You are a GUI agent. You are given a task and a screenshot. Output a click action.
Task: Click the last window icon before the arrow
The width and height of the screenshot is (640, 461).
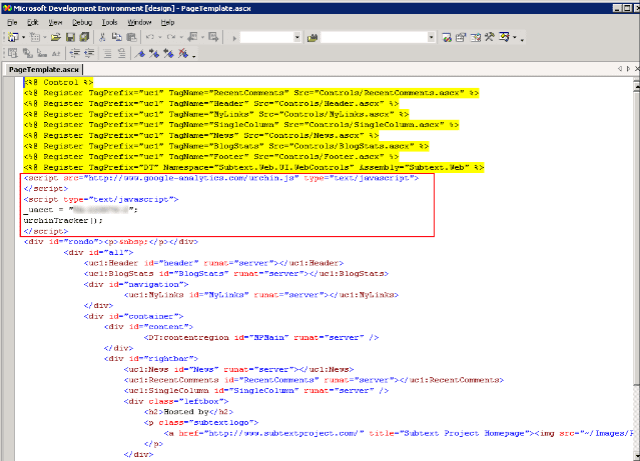(x=504, y=38)
